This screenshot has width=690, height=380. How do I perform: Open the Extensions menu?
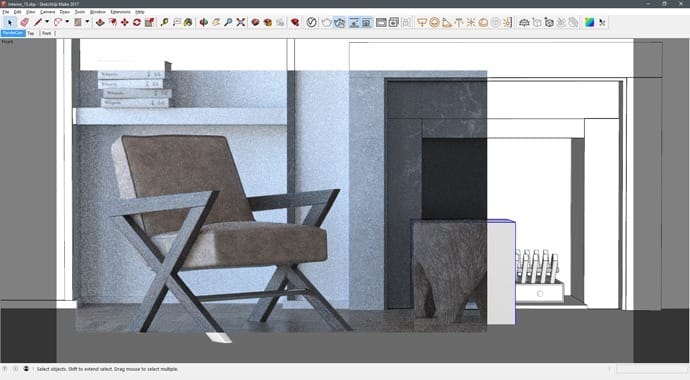(x=120, y=12)
